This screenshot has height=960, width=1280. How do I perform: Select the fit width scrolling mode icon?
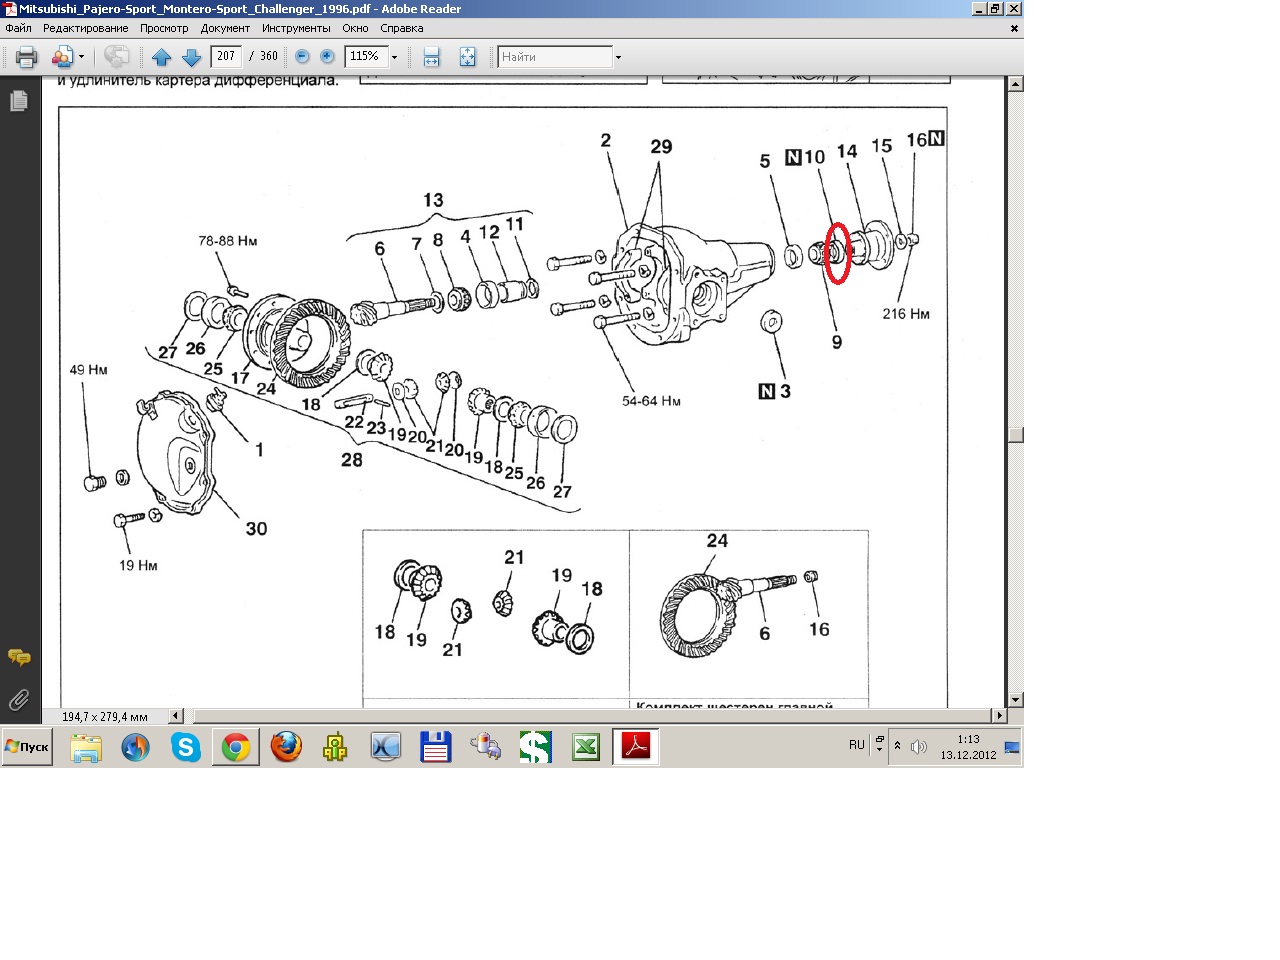(x=431, y=57)
